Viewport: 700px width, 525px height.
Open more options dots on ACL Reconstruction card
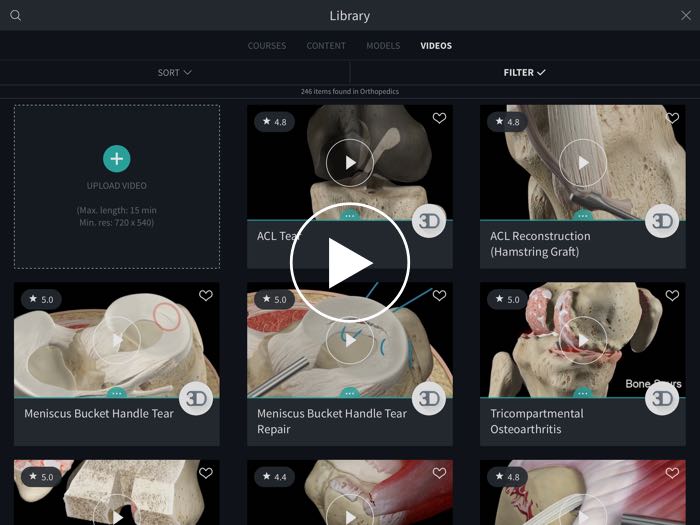coord(583,216)
